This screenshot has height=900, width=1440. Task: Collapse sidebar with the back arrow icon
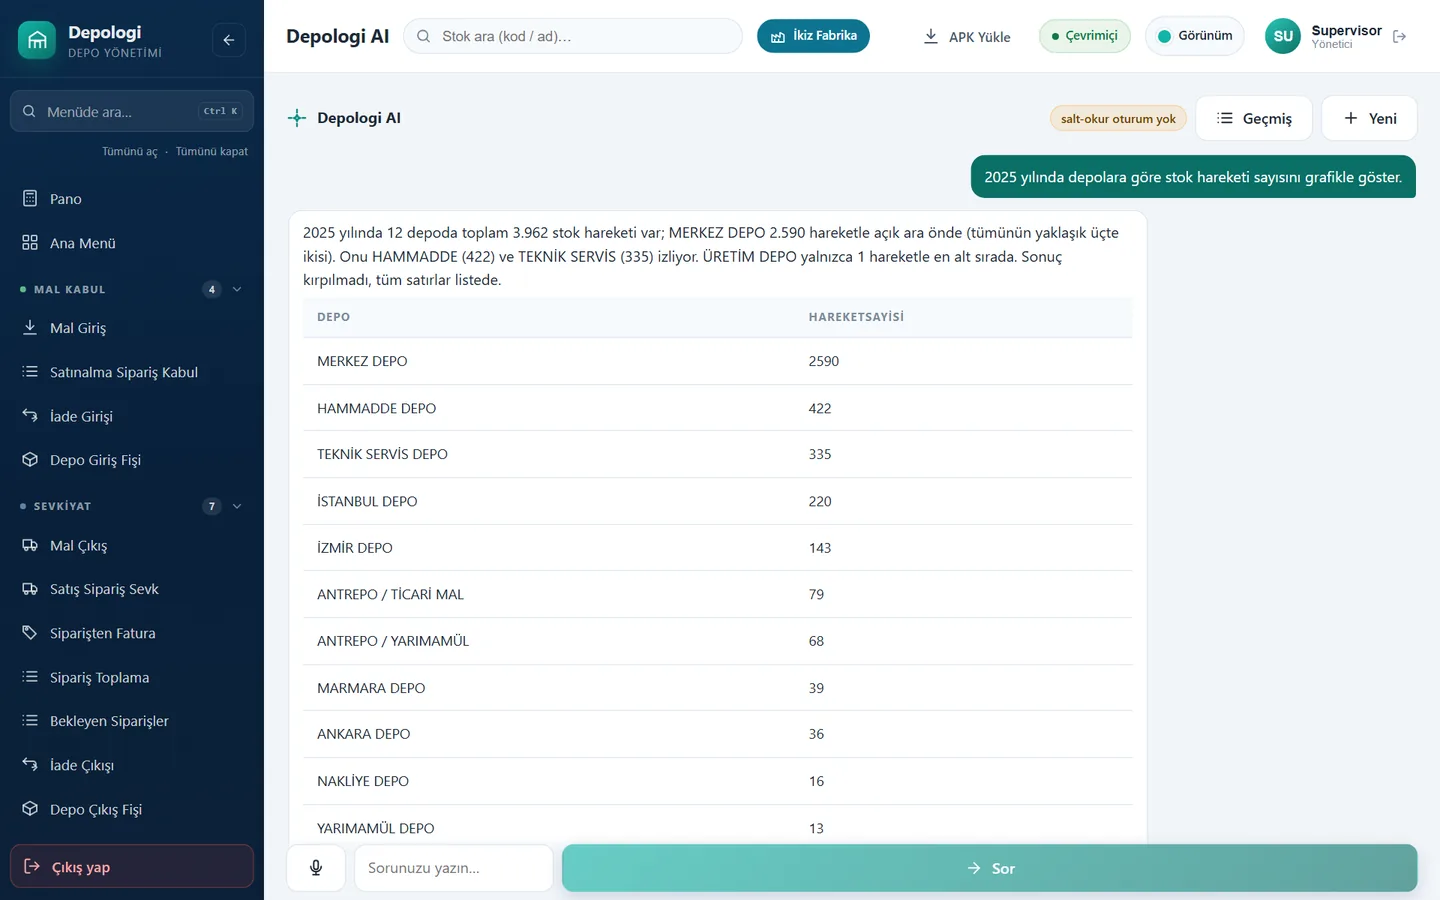point(229,40)
